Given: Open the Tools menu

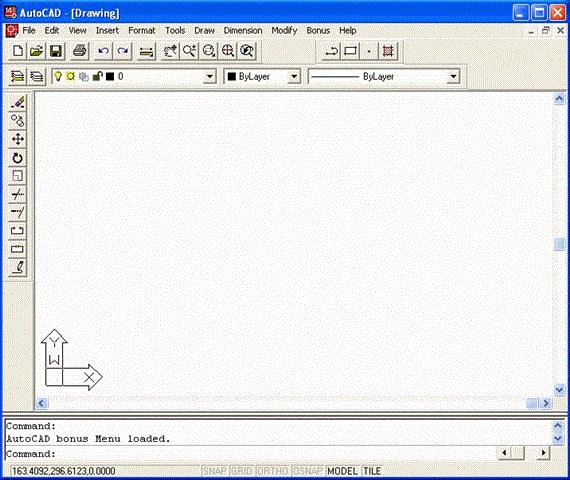Looking at the screenshot, I should (175, 31).
